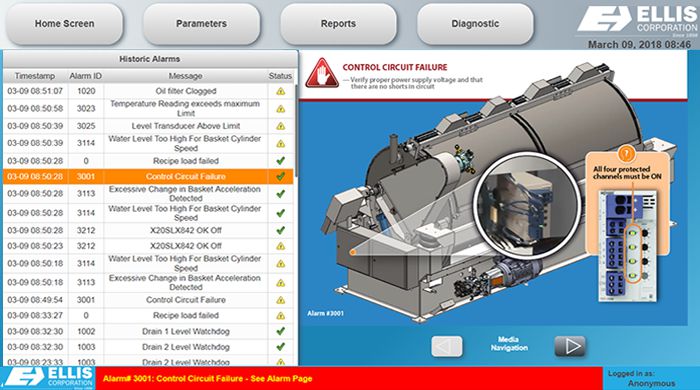Go to previous media slide arrow

pyautogui.click(x=447, y=346)
